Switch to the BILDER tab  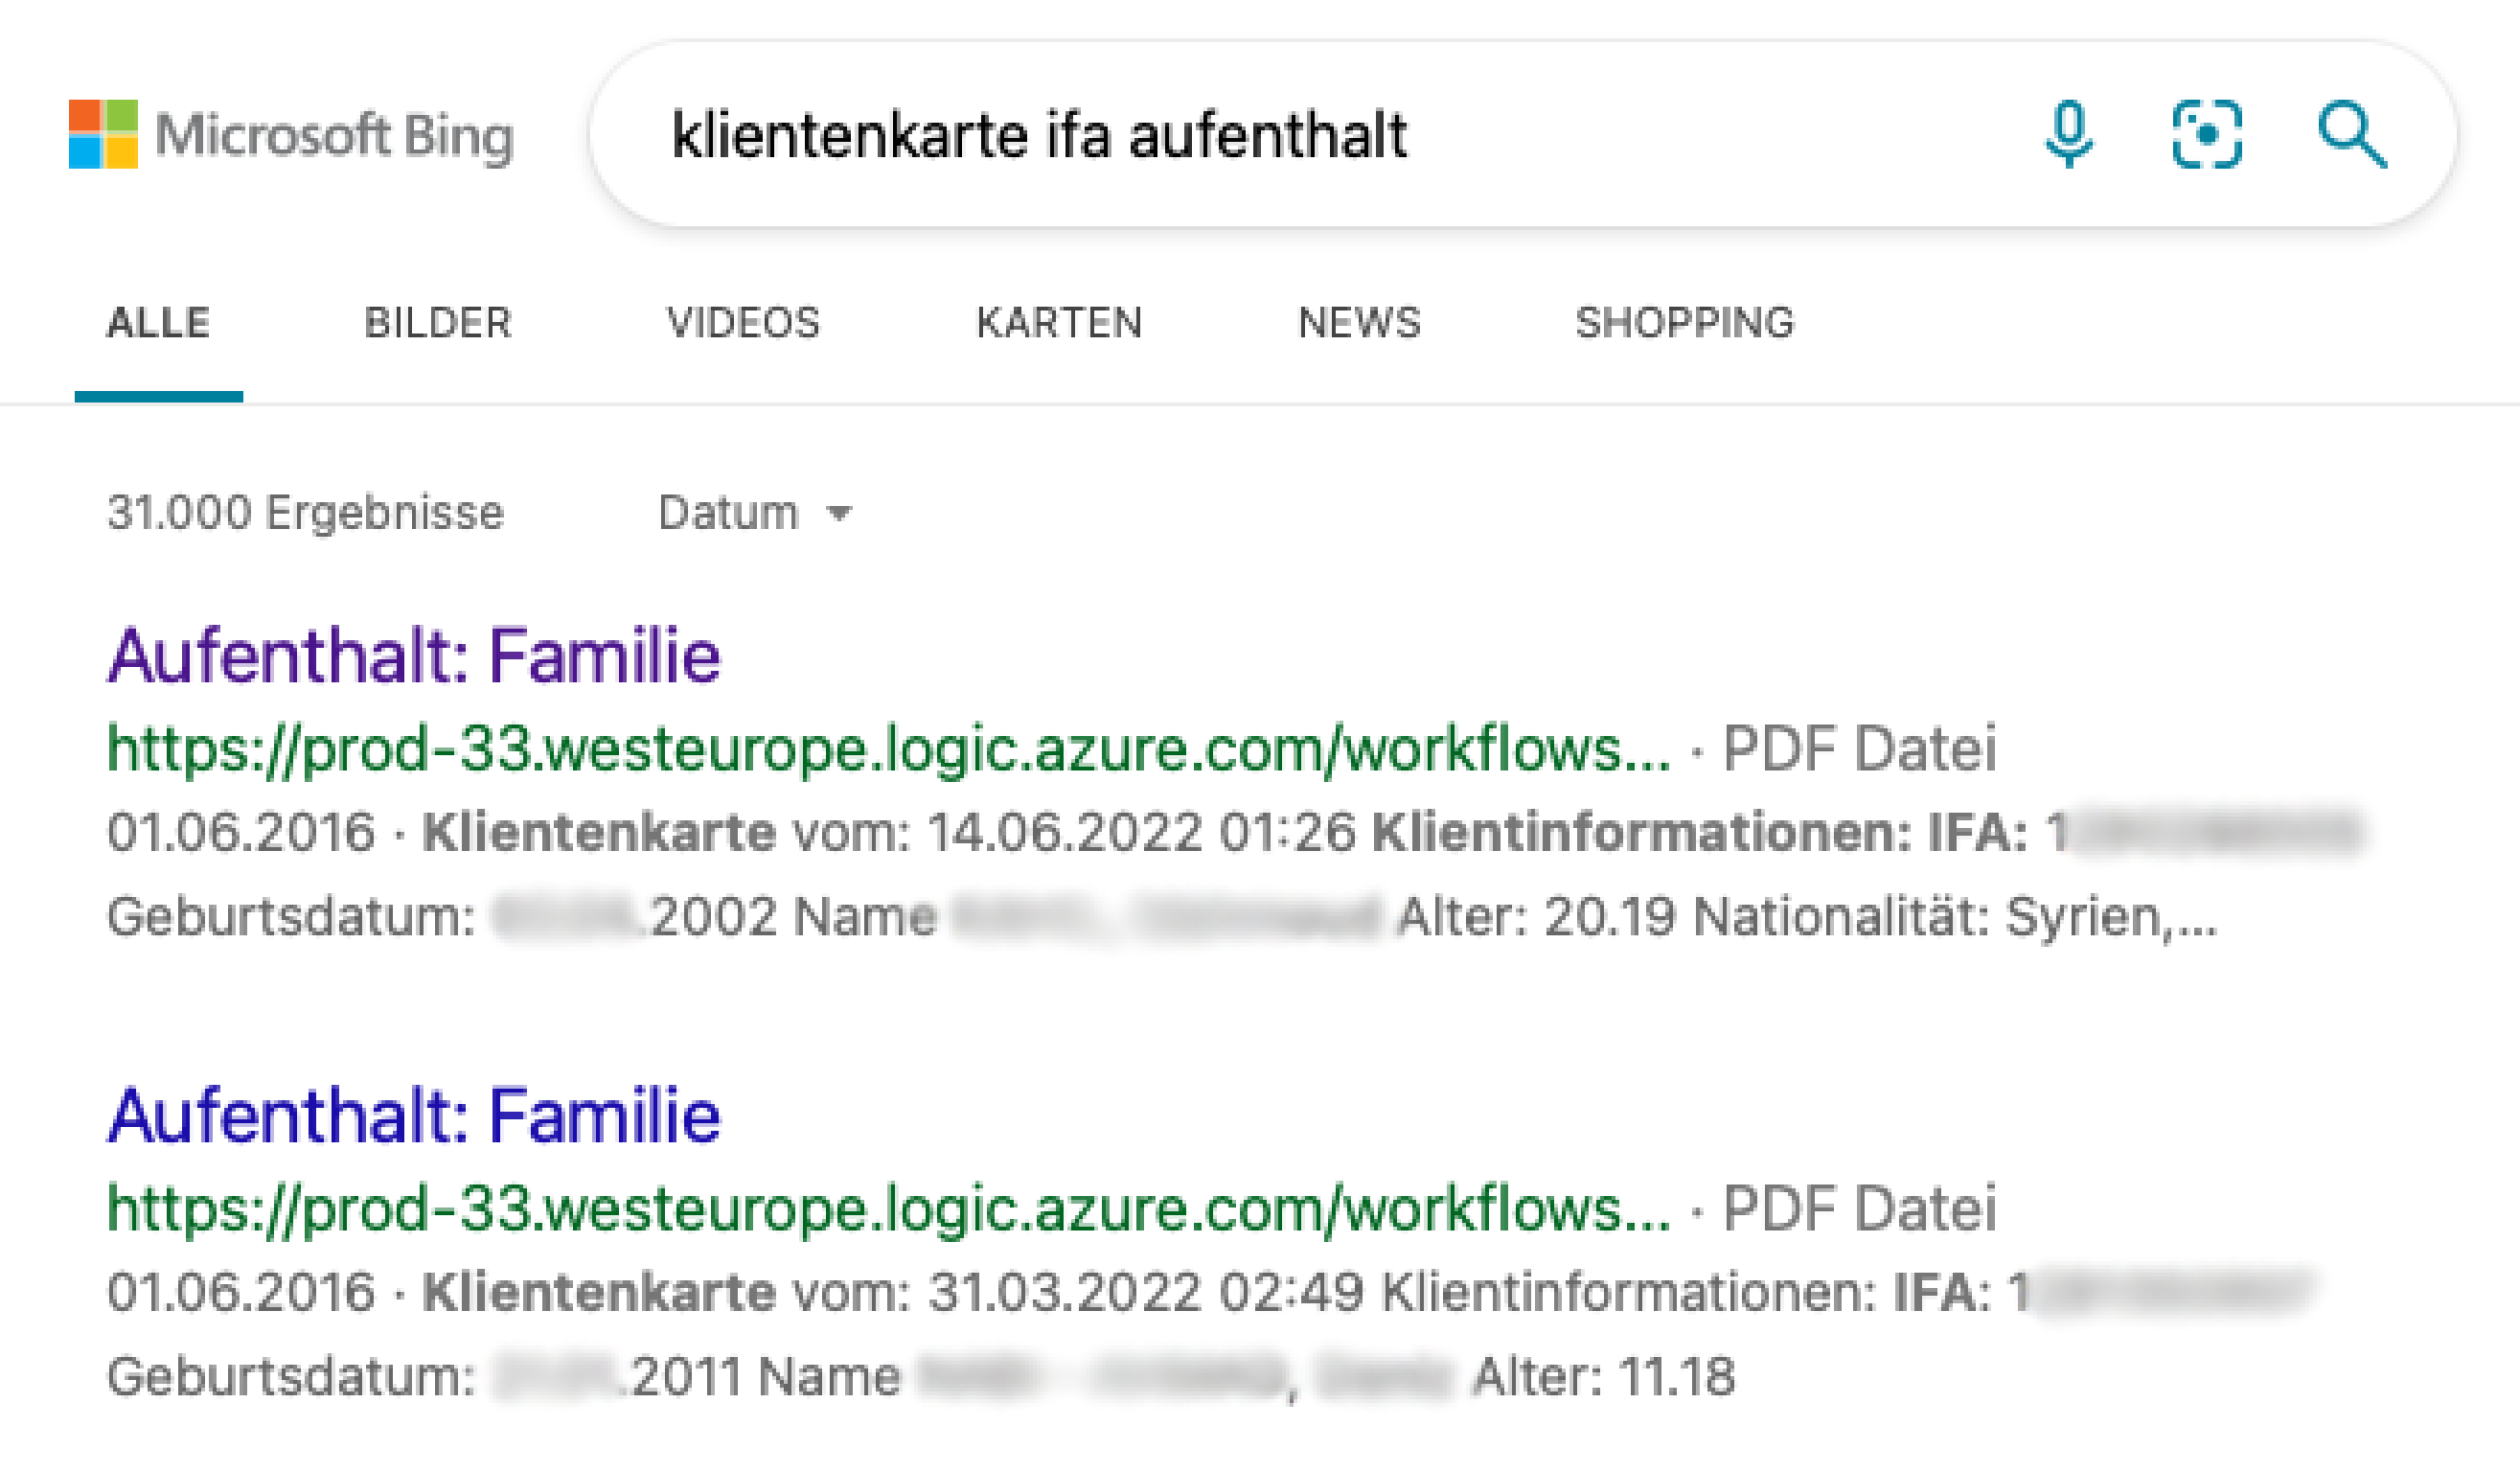[438, 323]
